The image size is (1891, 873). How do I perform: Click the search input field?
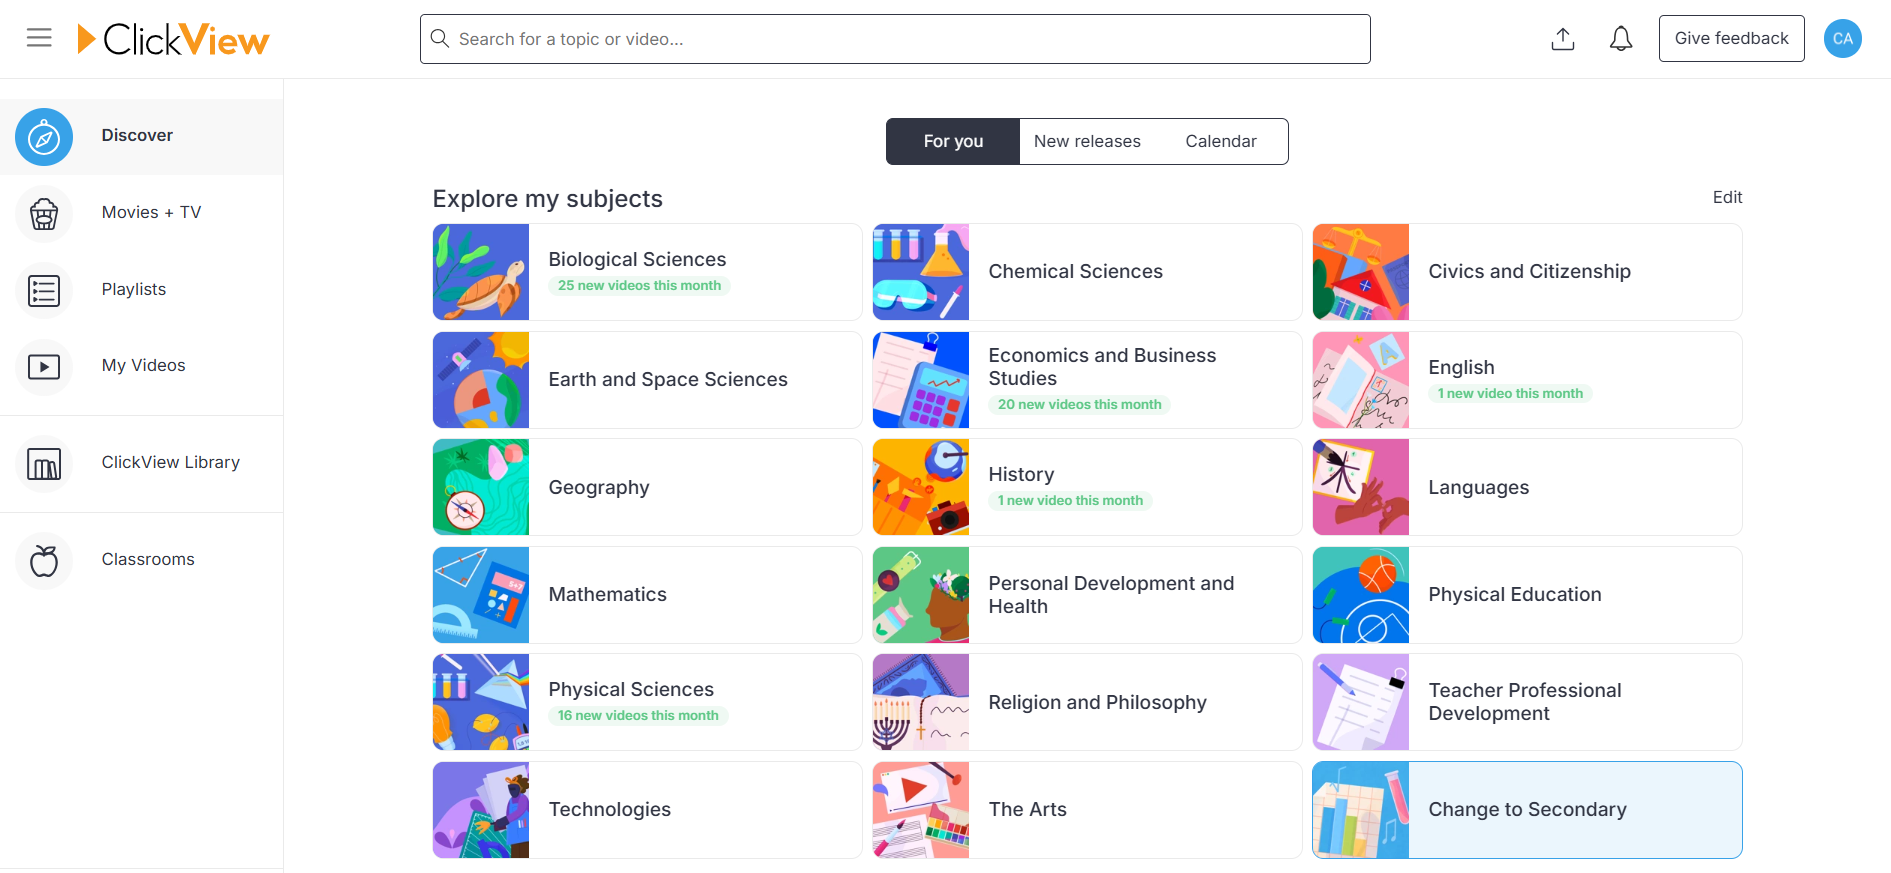point(895,39)
